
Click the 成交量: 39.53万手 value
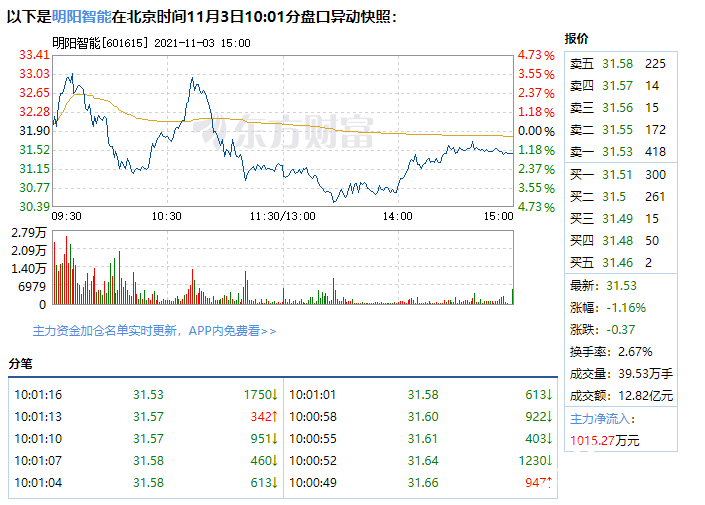coord(645,374)
